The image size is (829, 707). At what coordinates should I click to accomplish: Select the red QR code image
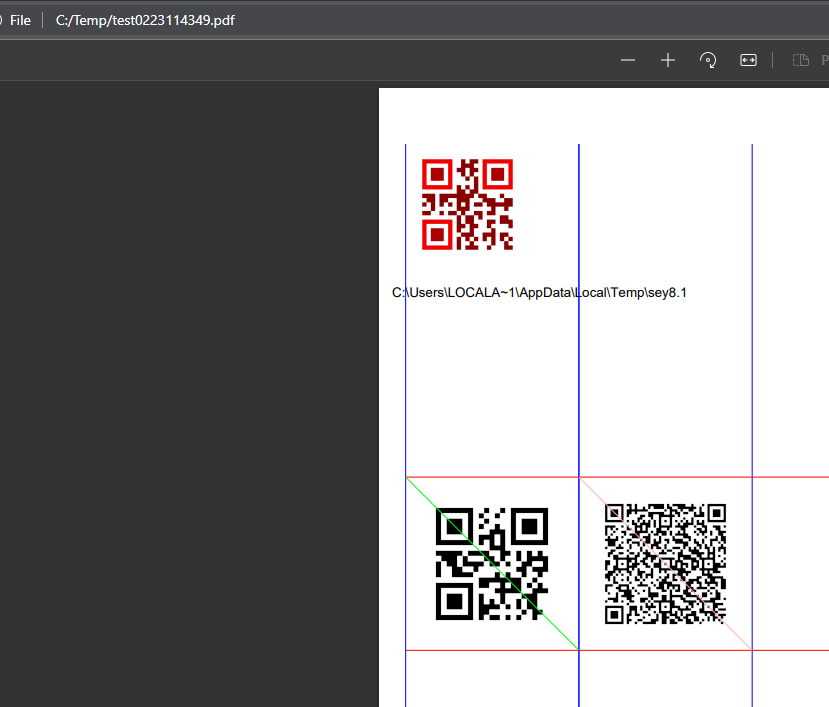467,204
